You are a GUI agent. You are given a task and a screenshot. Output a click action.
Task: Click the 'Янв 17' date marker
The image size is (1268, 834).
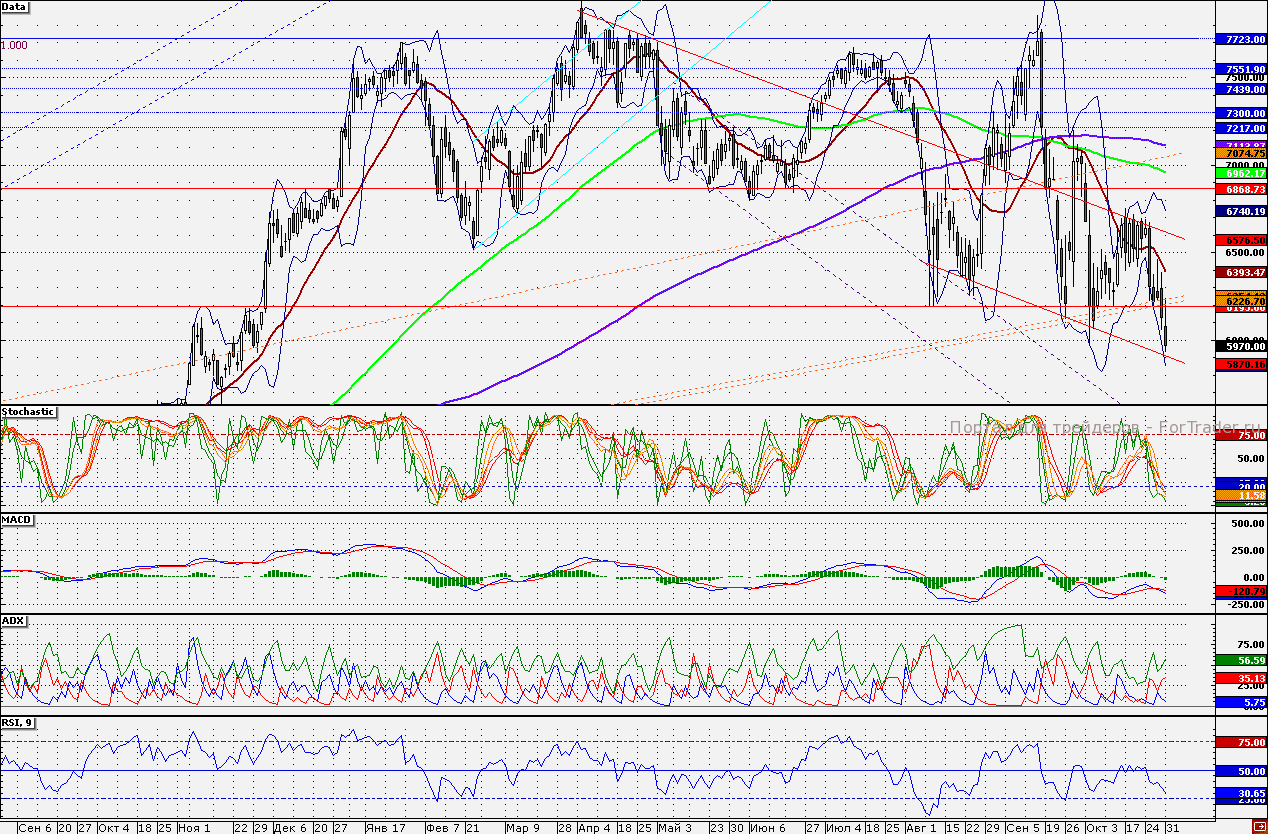[385, 828]
